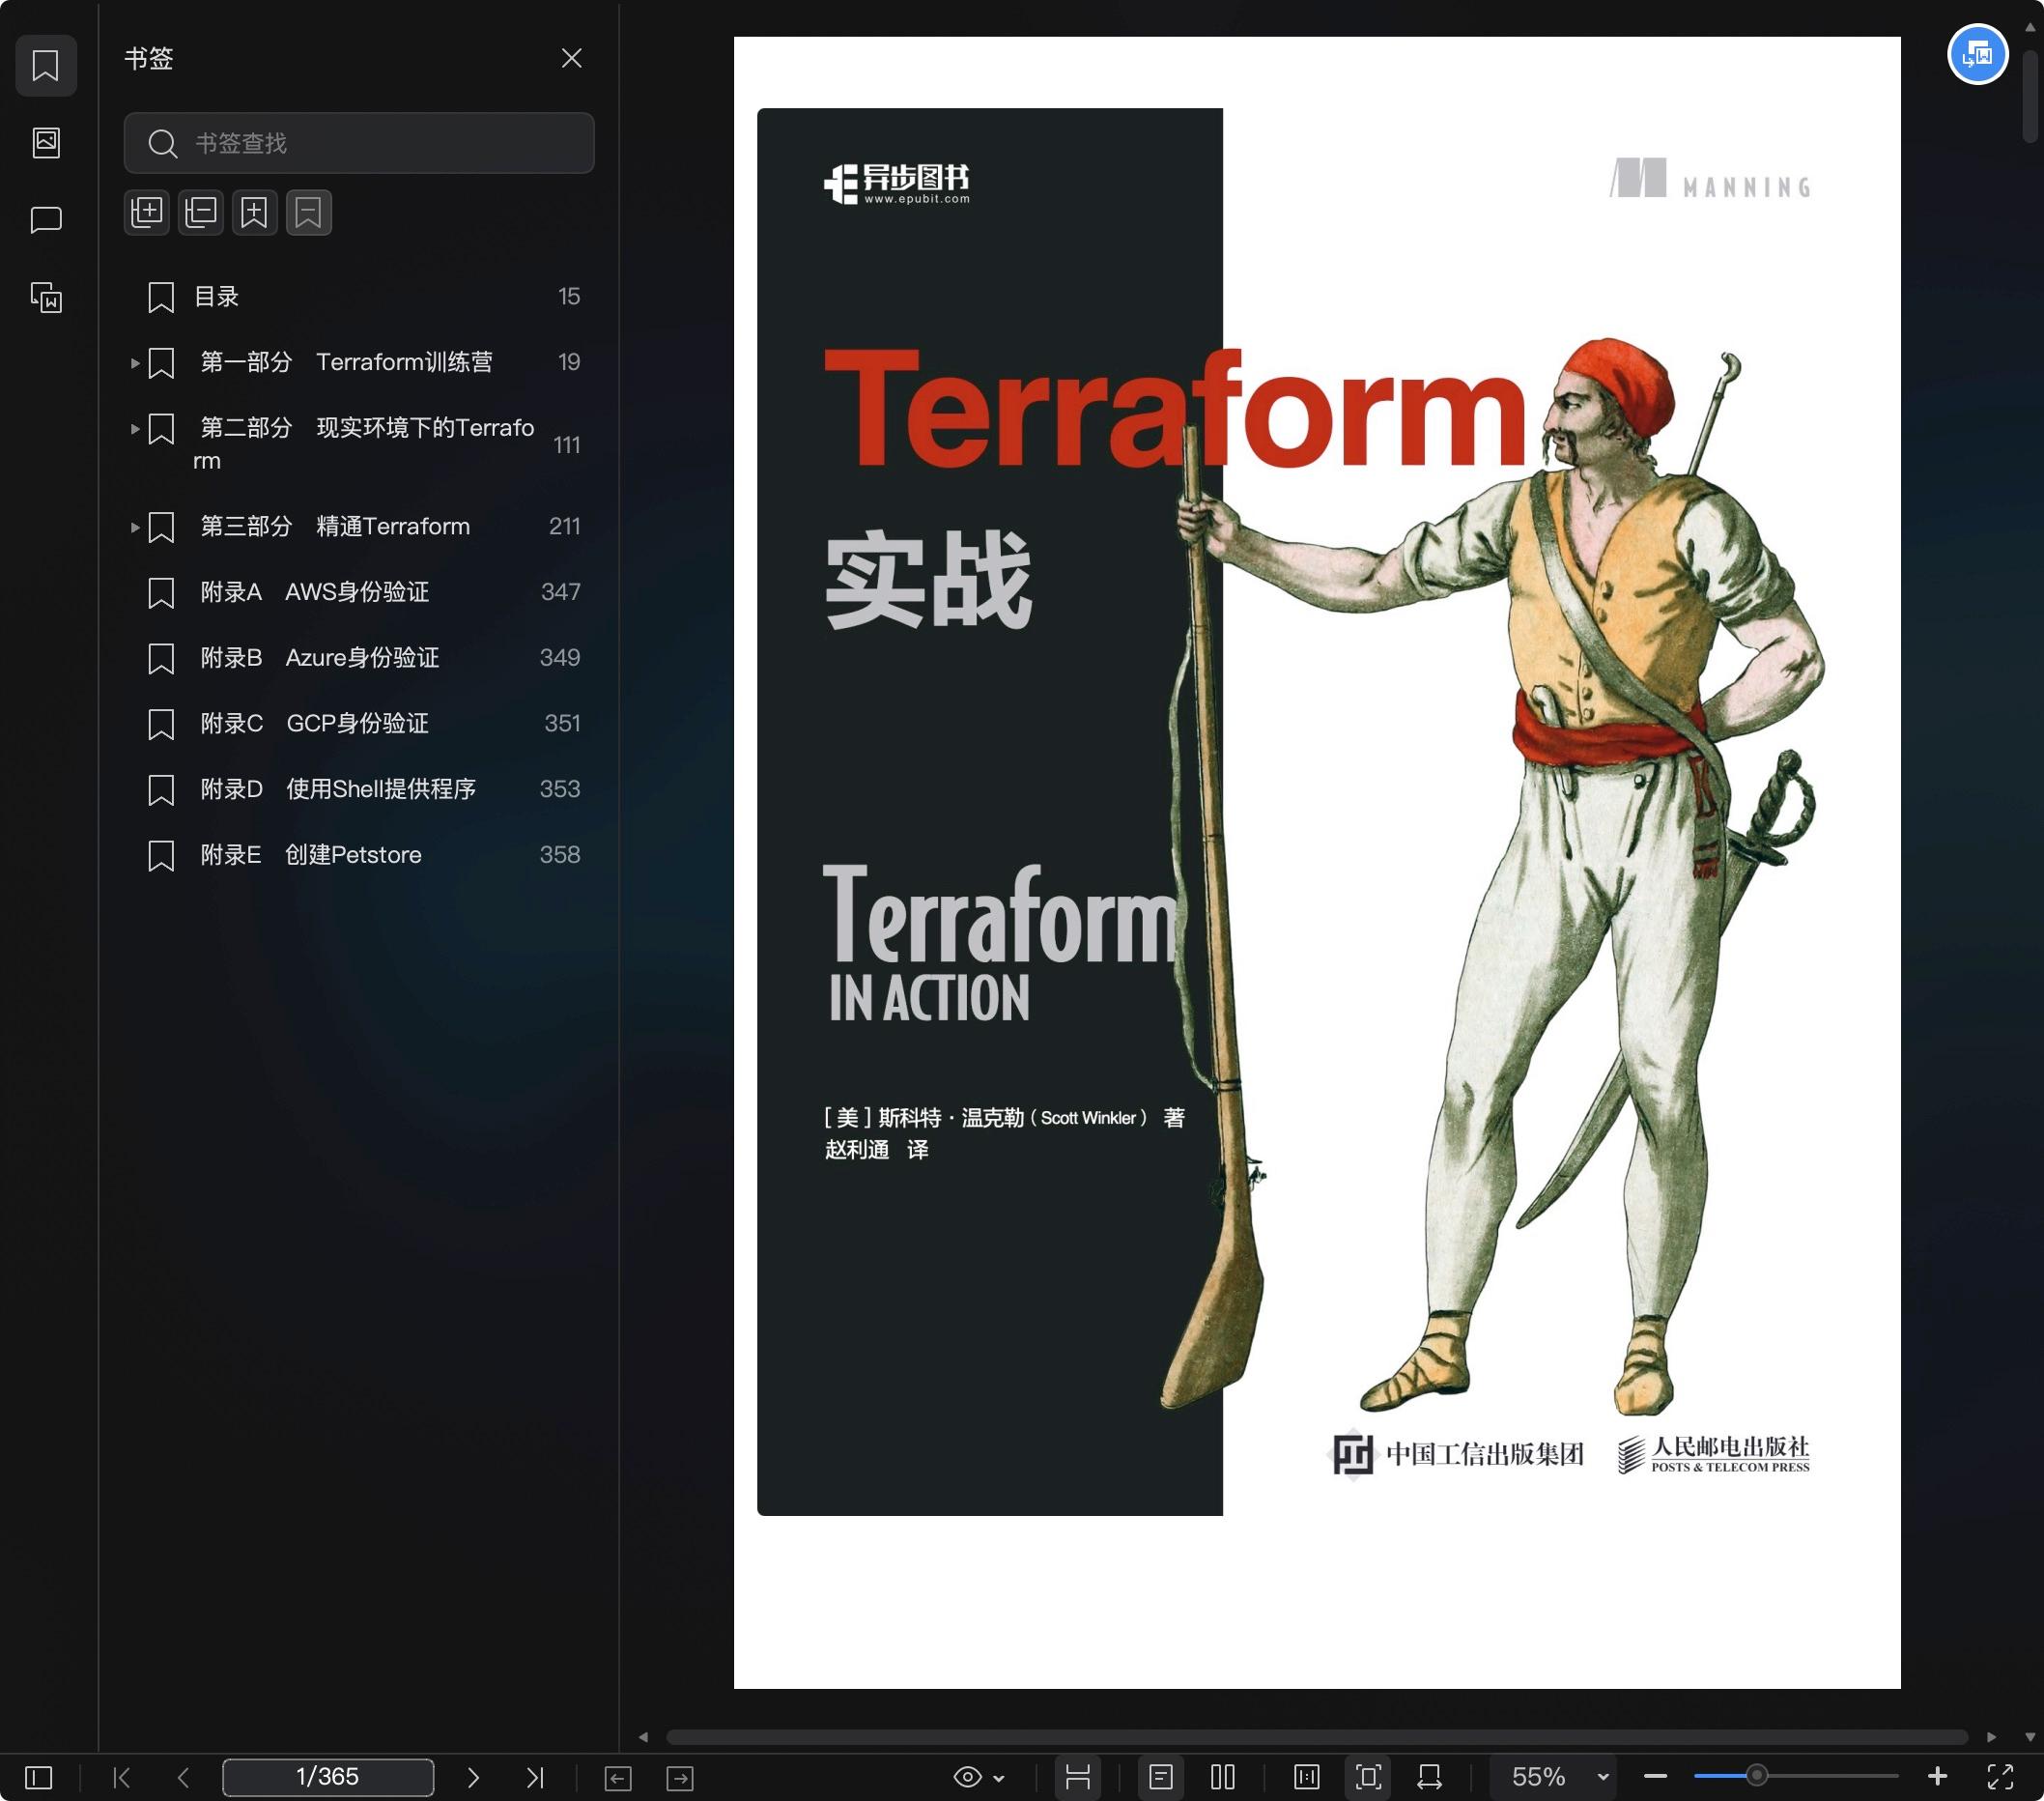This screenshot has height=1801, width=2044.
Task: Expand all bookmarks icon
Action: click(147, 212)
